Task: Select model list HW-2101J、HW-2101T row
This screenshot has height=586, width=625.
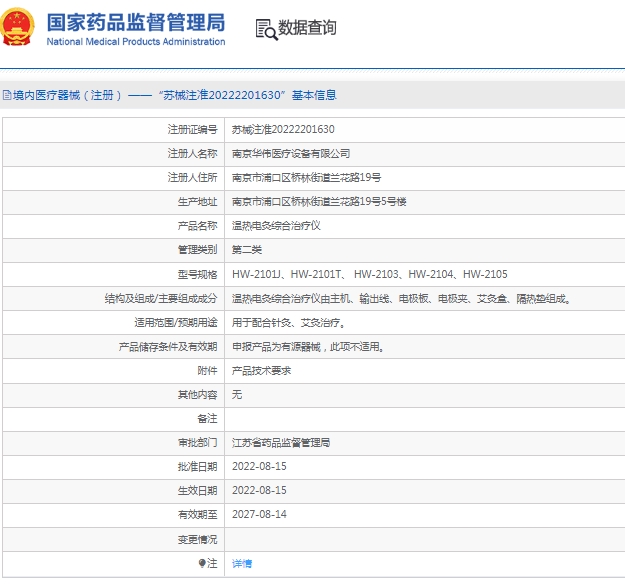Action: (369, 274)
